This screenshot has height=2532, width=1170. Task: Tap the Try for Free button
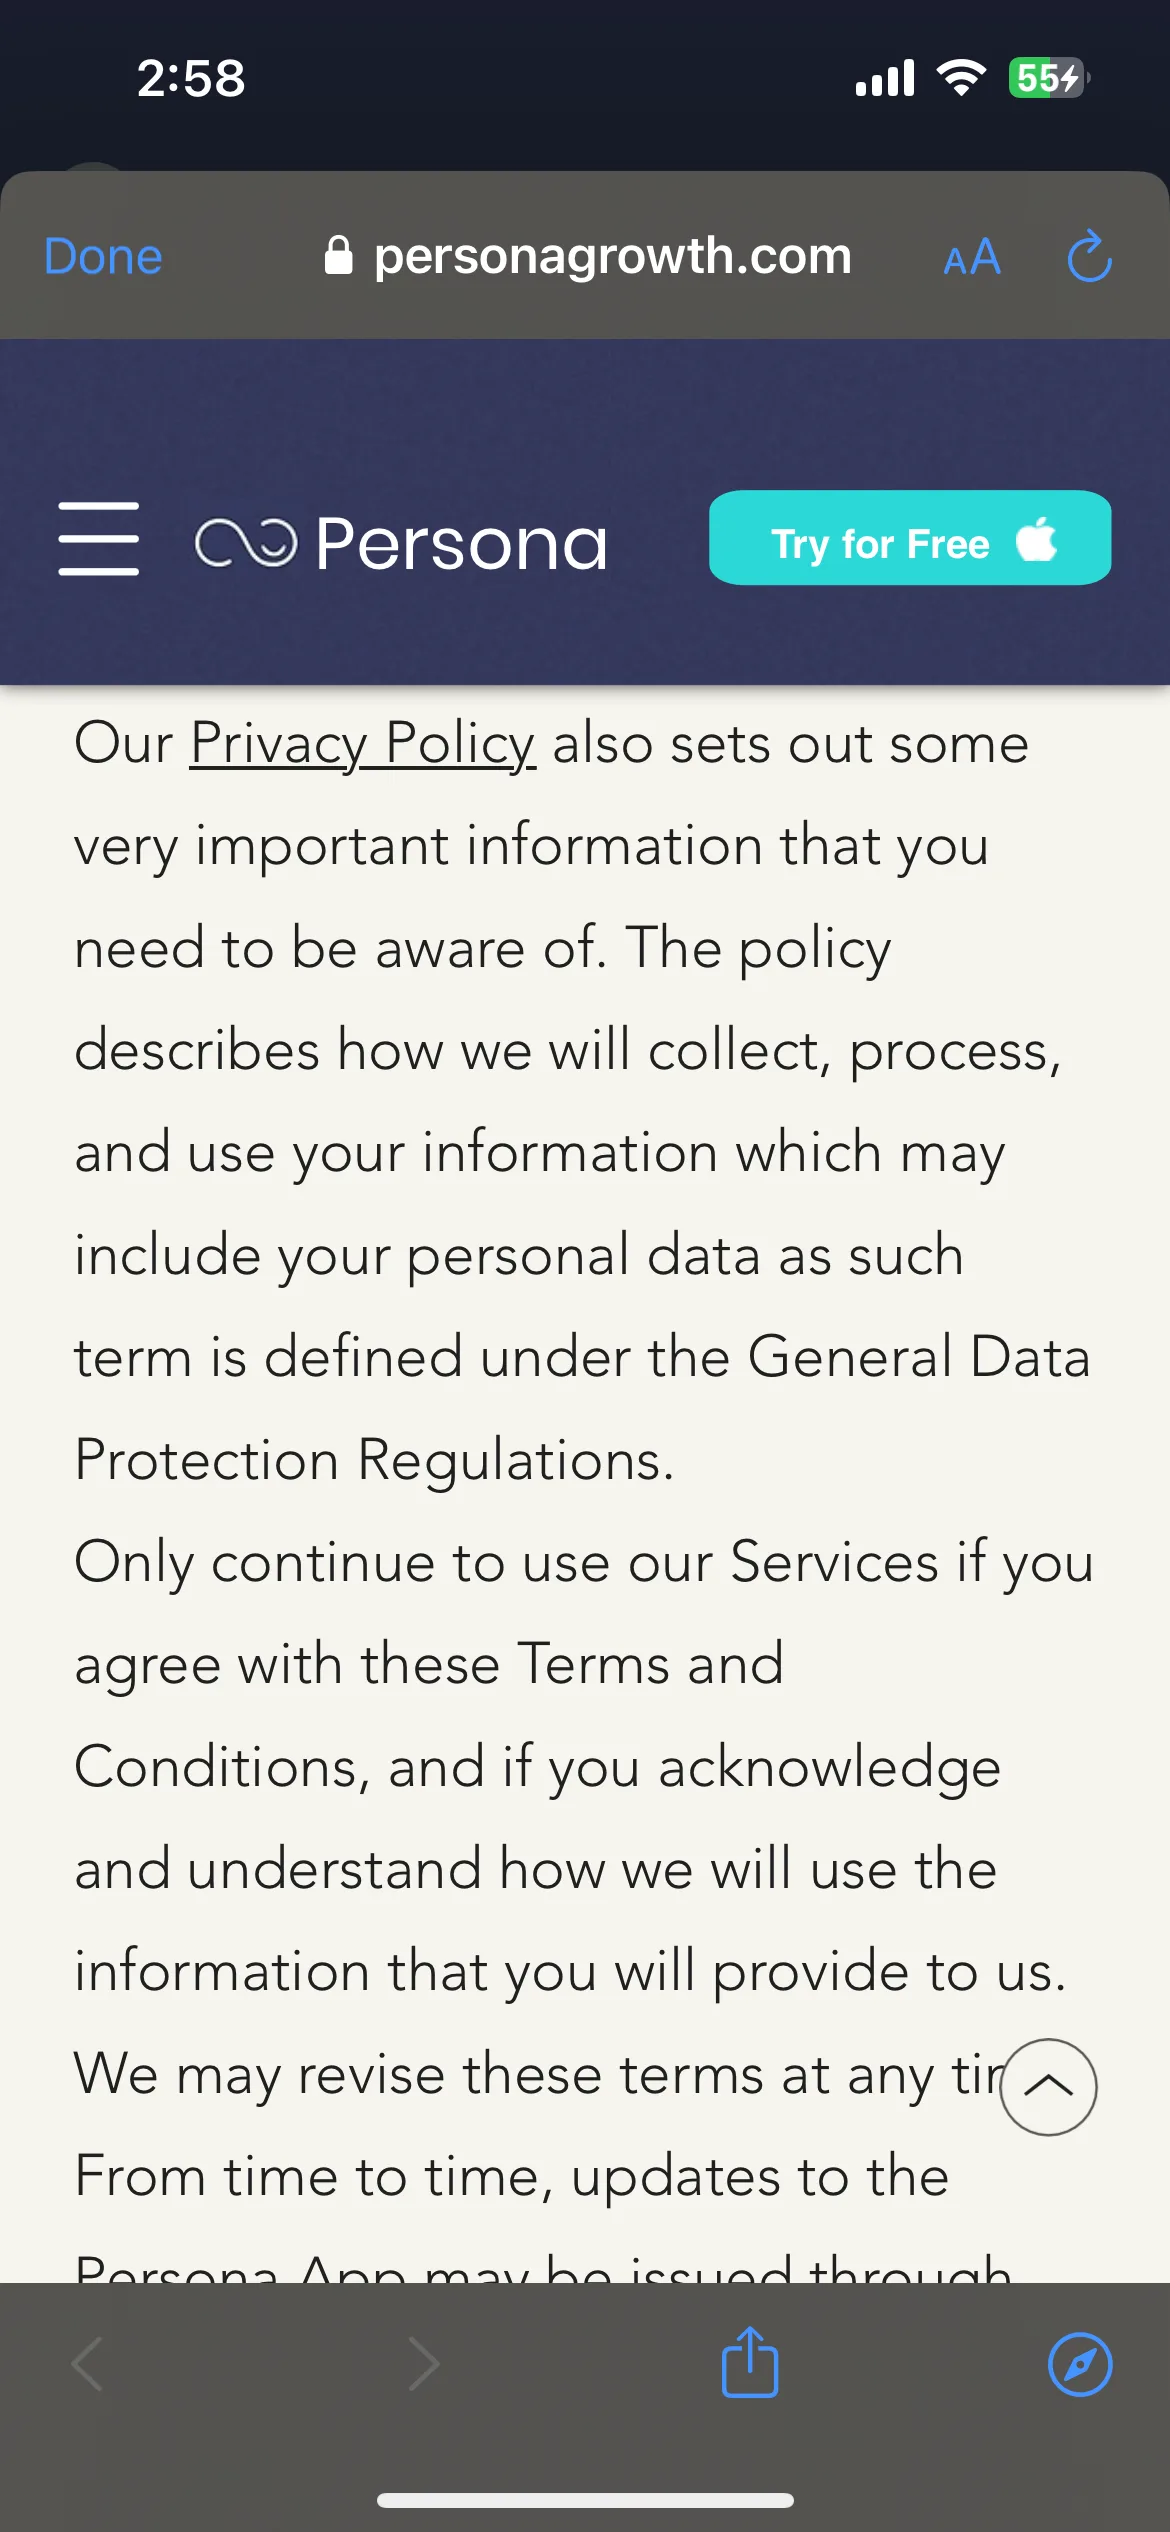[910, 537]
